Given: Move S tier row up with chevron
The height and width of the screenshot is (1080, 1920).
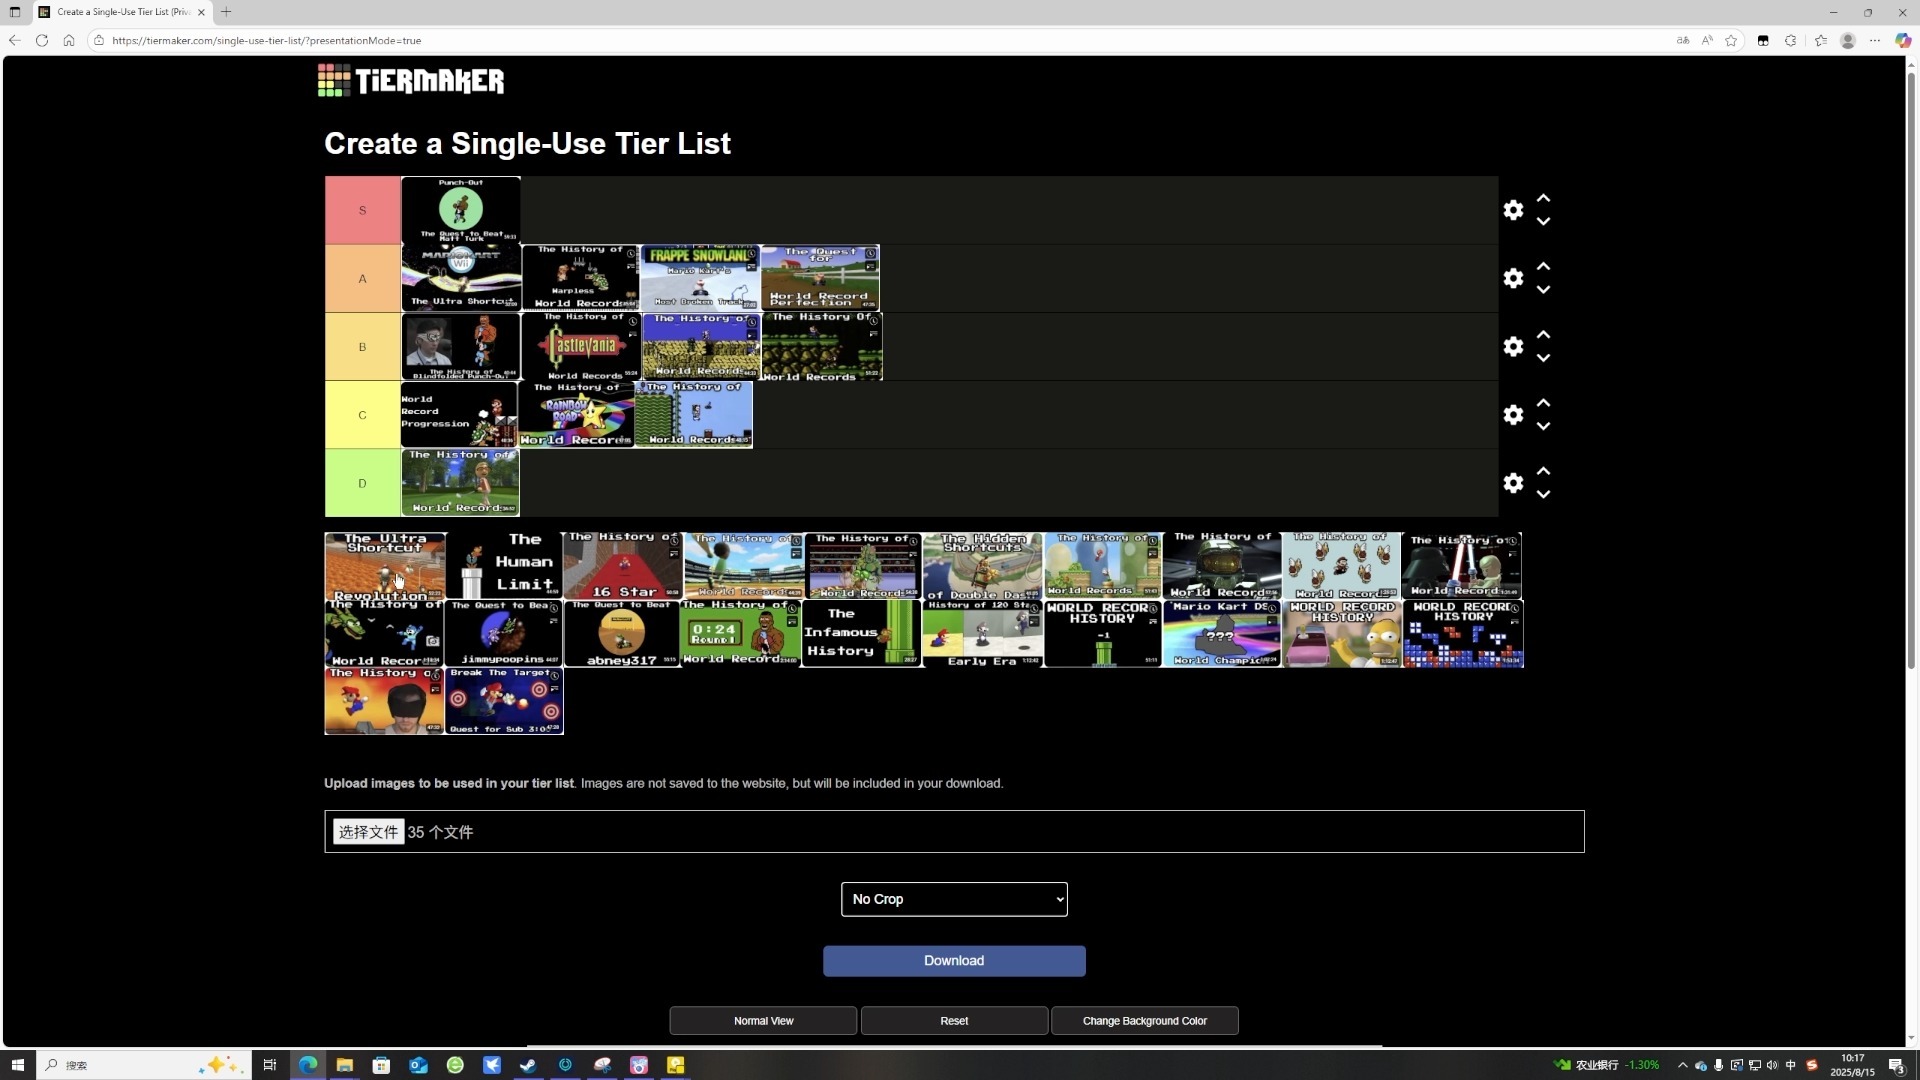Looking at the screenshot, I should (x=1543, y=198).
